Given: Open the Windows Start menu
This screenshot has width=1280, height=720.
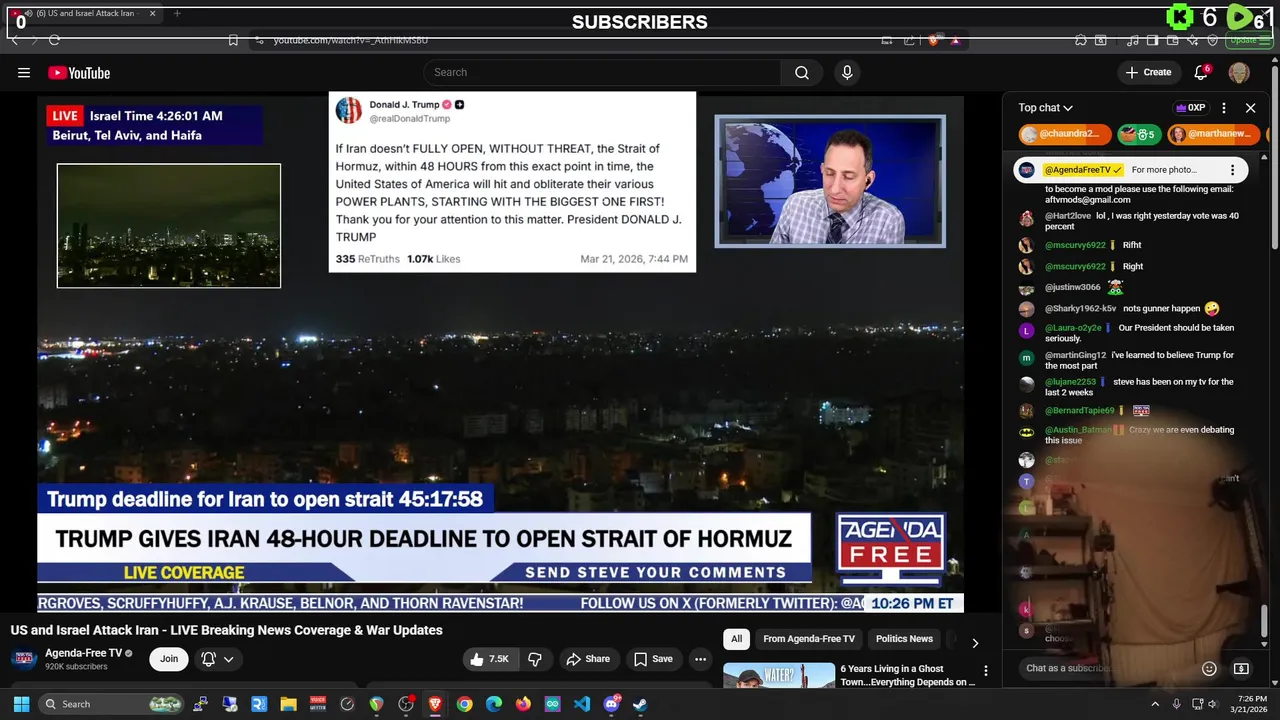Looking at the screenshot, I should pyautogui.click(x=21, y=704).
